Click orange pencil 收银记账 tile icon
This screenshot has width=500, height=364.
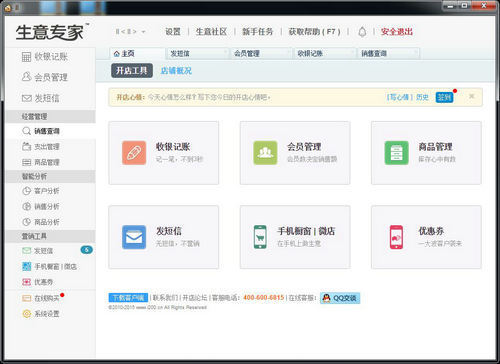pos(134,153)
